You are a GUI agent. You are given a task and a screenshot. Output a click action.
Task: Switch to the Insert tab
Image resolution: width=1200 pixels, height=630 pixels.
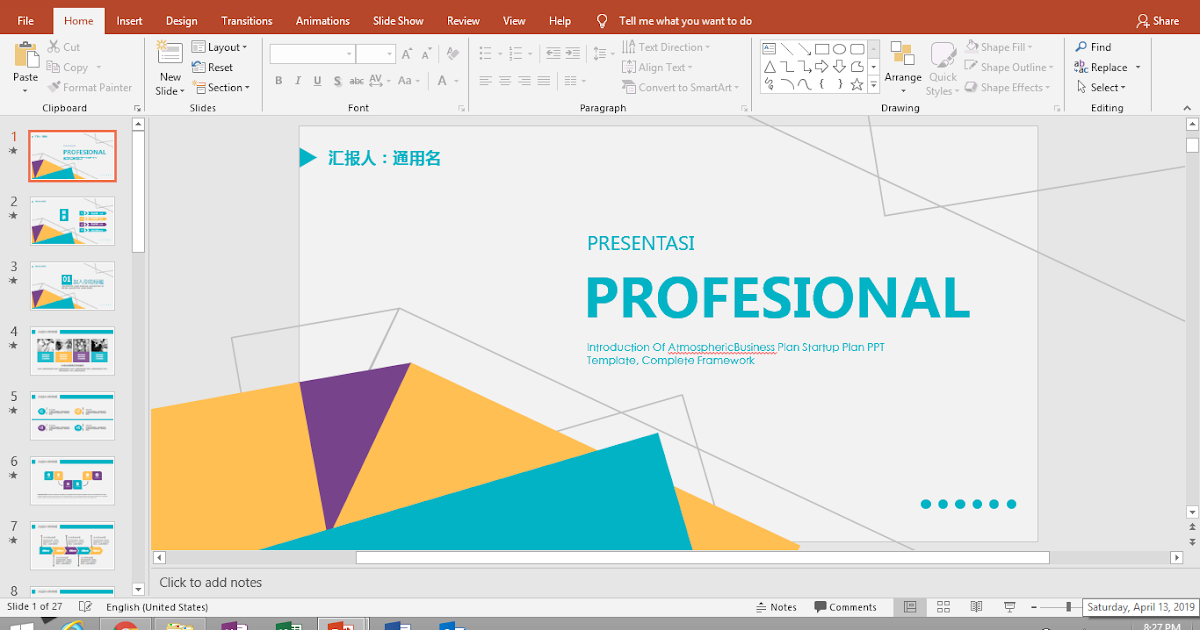click(129, 21)
